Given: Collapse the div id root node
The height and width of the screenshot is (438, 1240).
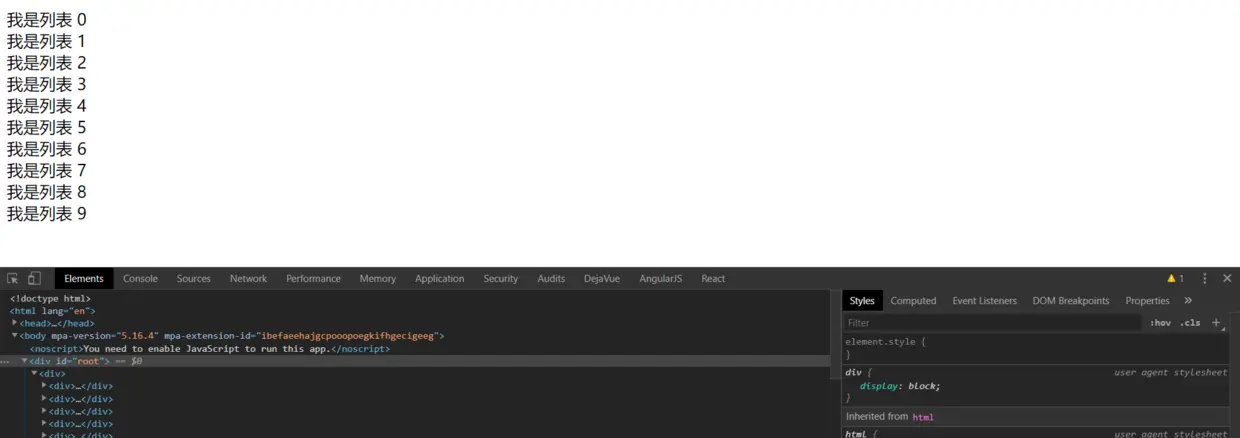Looking at the screenshot, I should [25, 361].
